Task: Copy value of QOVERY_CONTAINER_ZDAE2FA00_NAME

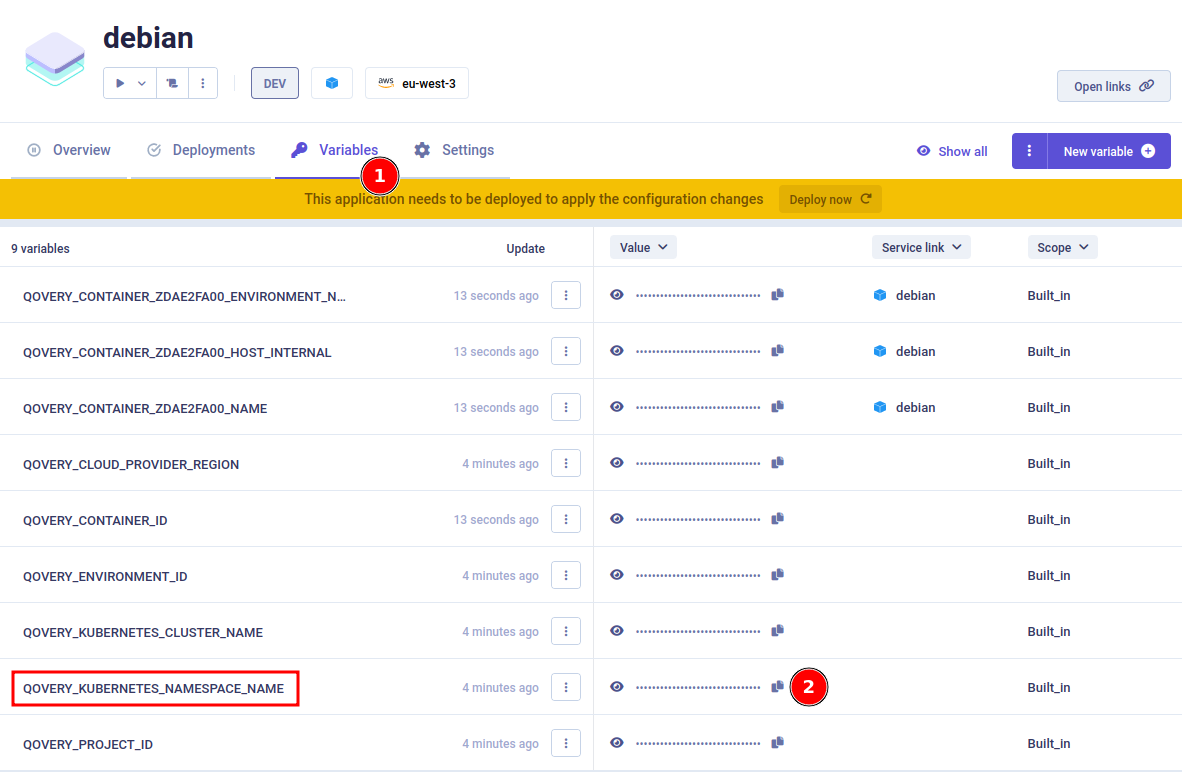Action: [x=778, y=406]
